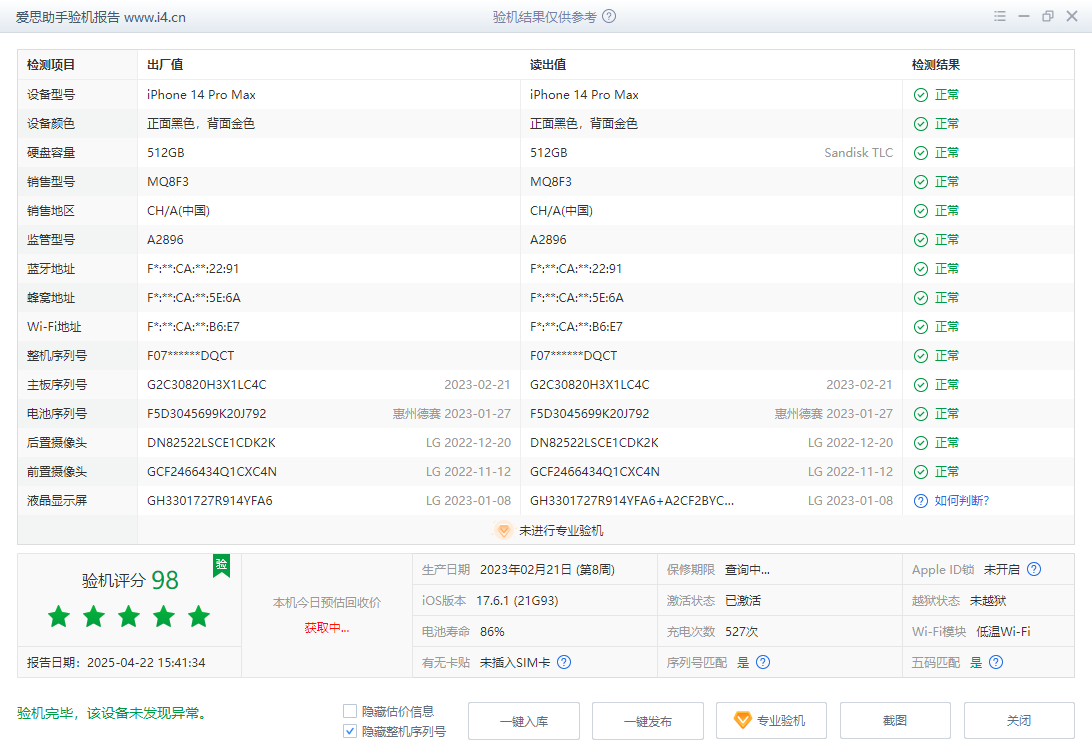Click the fifth green rating star

tap(198, 616)
